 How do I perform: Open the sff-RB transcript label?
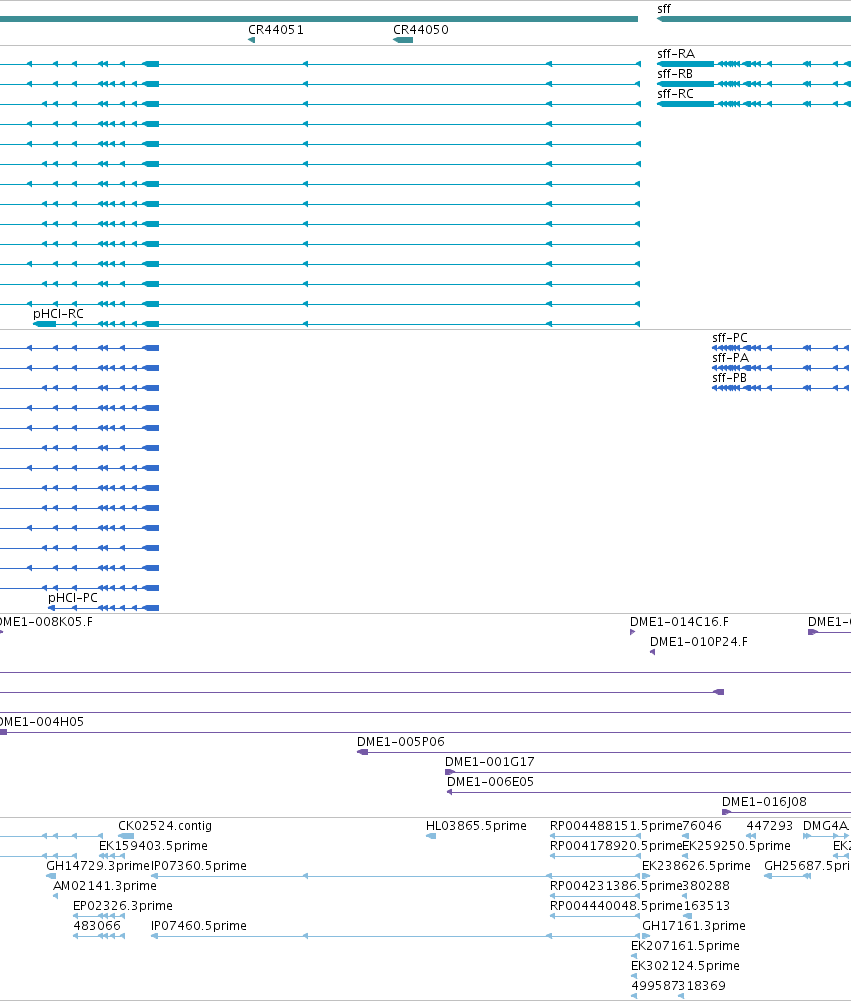[675, 74]
